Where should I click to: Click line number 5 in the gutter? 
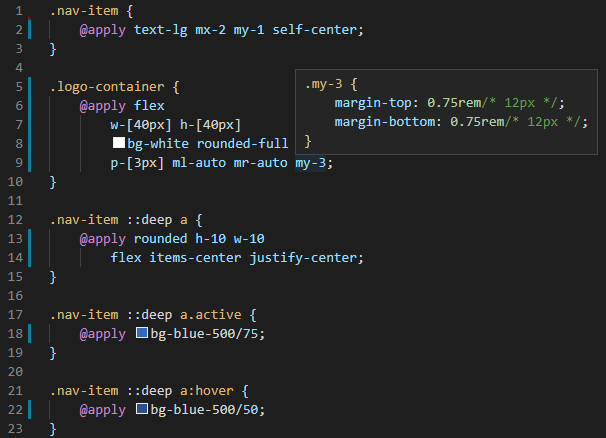click(19, 87)
